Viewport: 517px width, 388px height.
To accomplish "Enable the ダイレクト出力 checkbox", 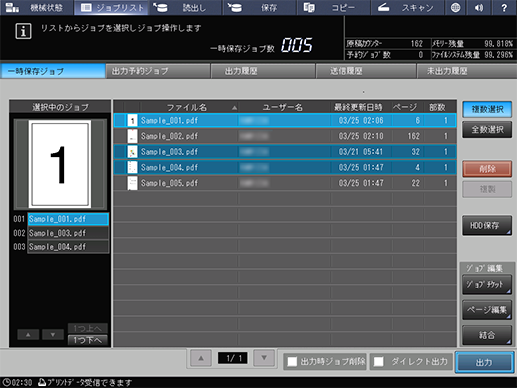I will pos(378,362).
